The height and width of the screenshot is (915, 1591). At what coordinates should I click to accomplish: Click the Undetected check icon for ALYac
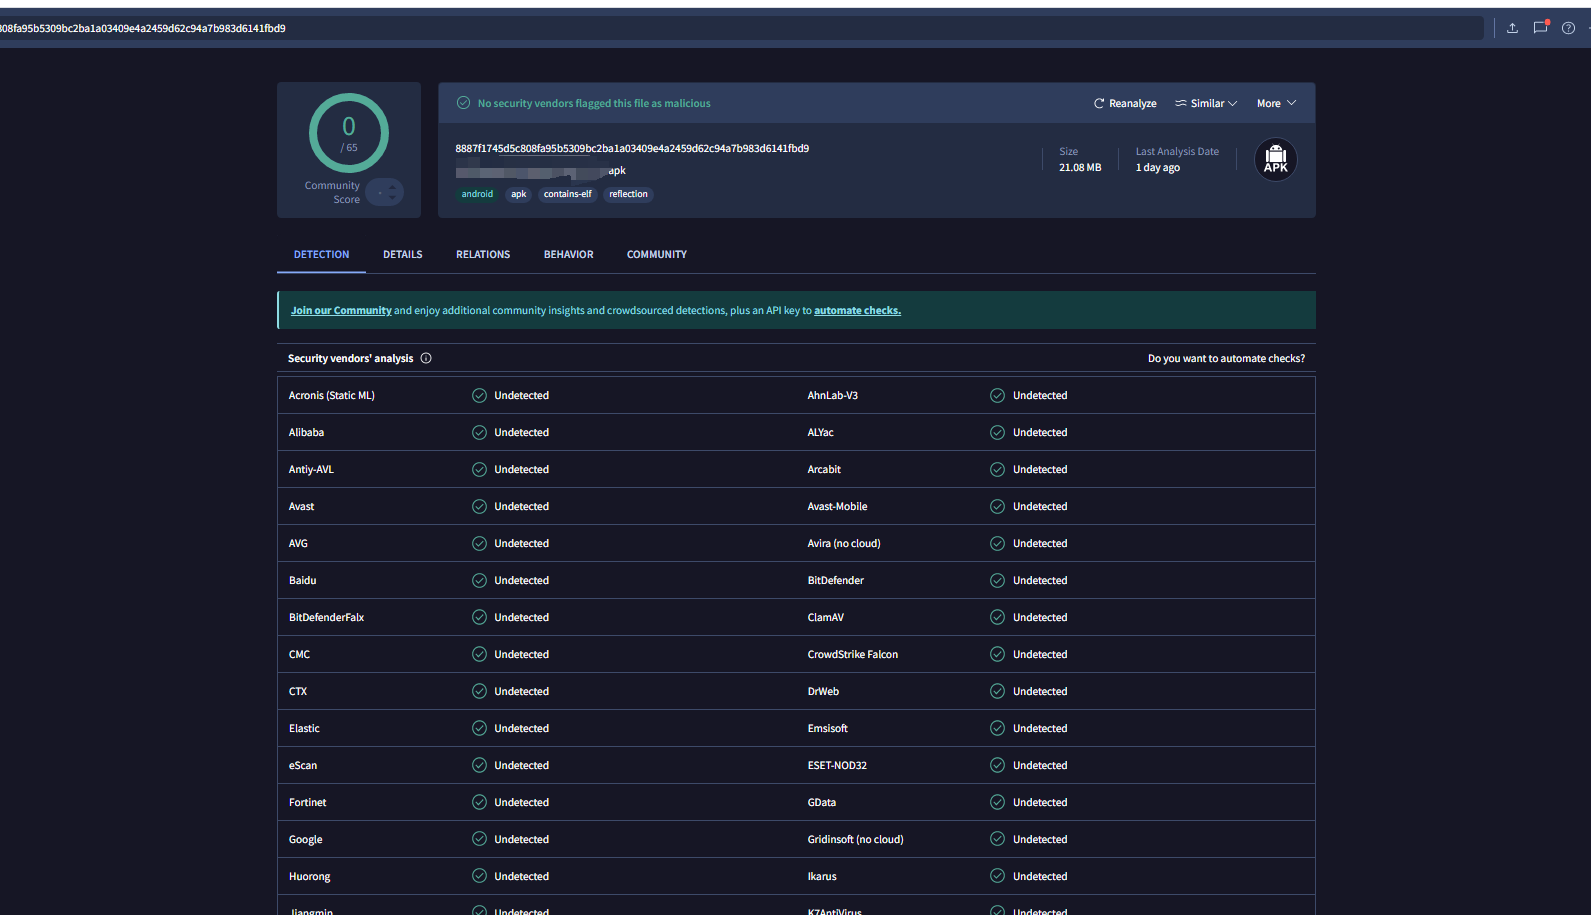pos(997,432)
